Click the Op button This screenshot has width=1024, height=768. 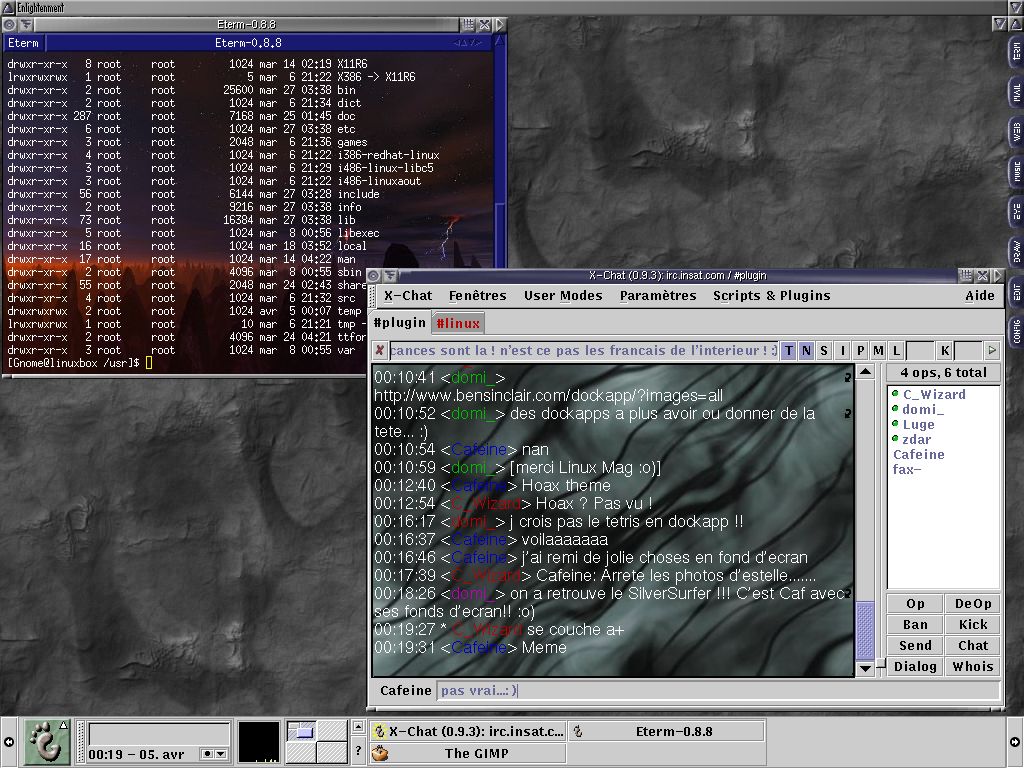point(915,604)
